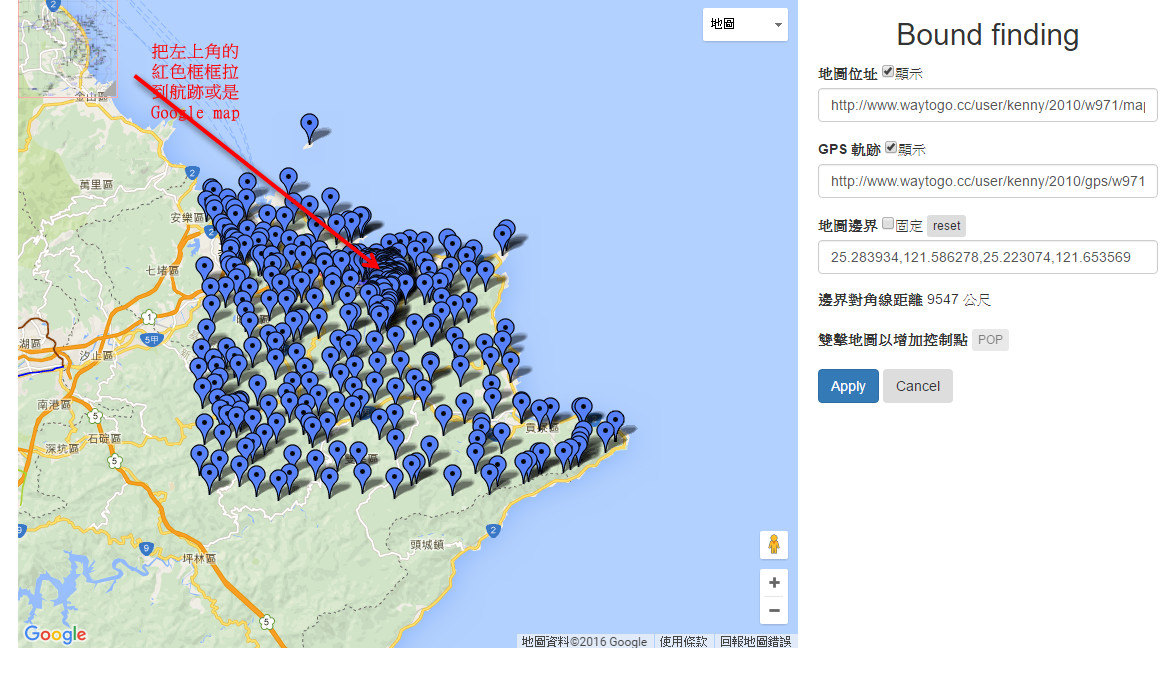Image resolution: width=1163 pixels, height=688 pixels.
Task: Click highway 9 route shield near 坪林區
Action: (x=146, y=547)
